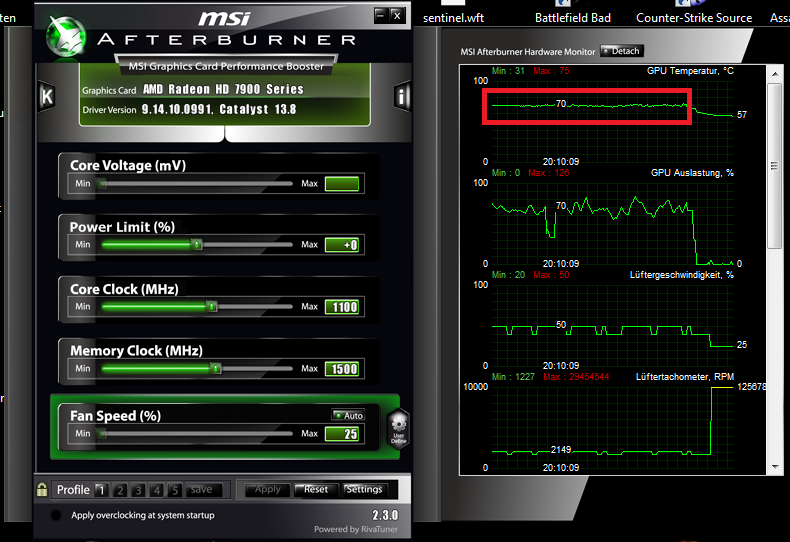Select profile slot 5
Viewport: 790px width, 542px height.
(175, 490)
